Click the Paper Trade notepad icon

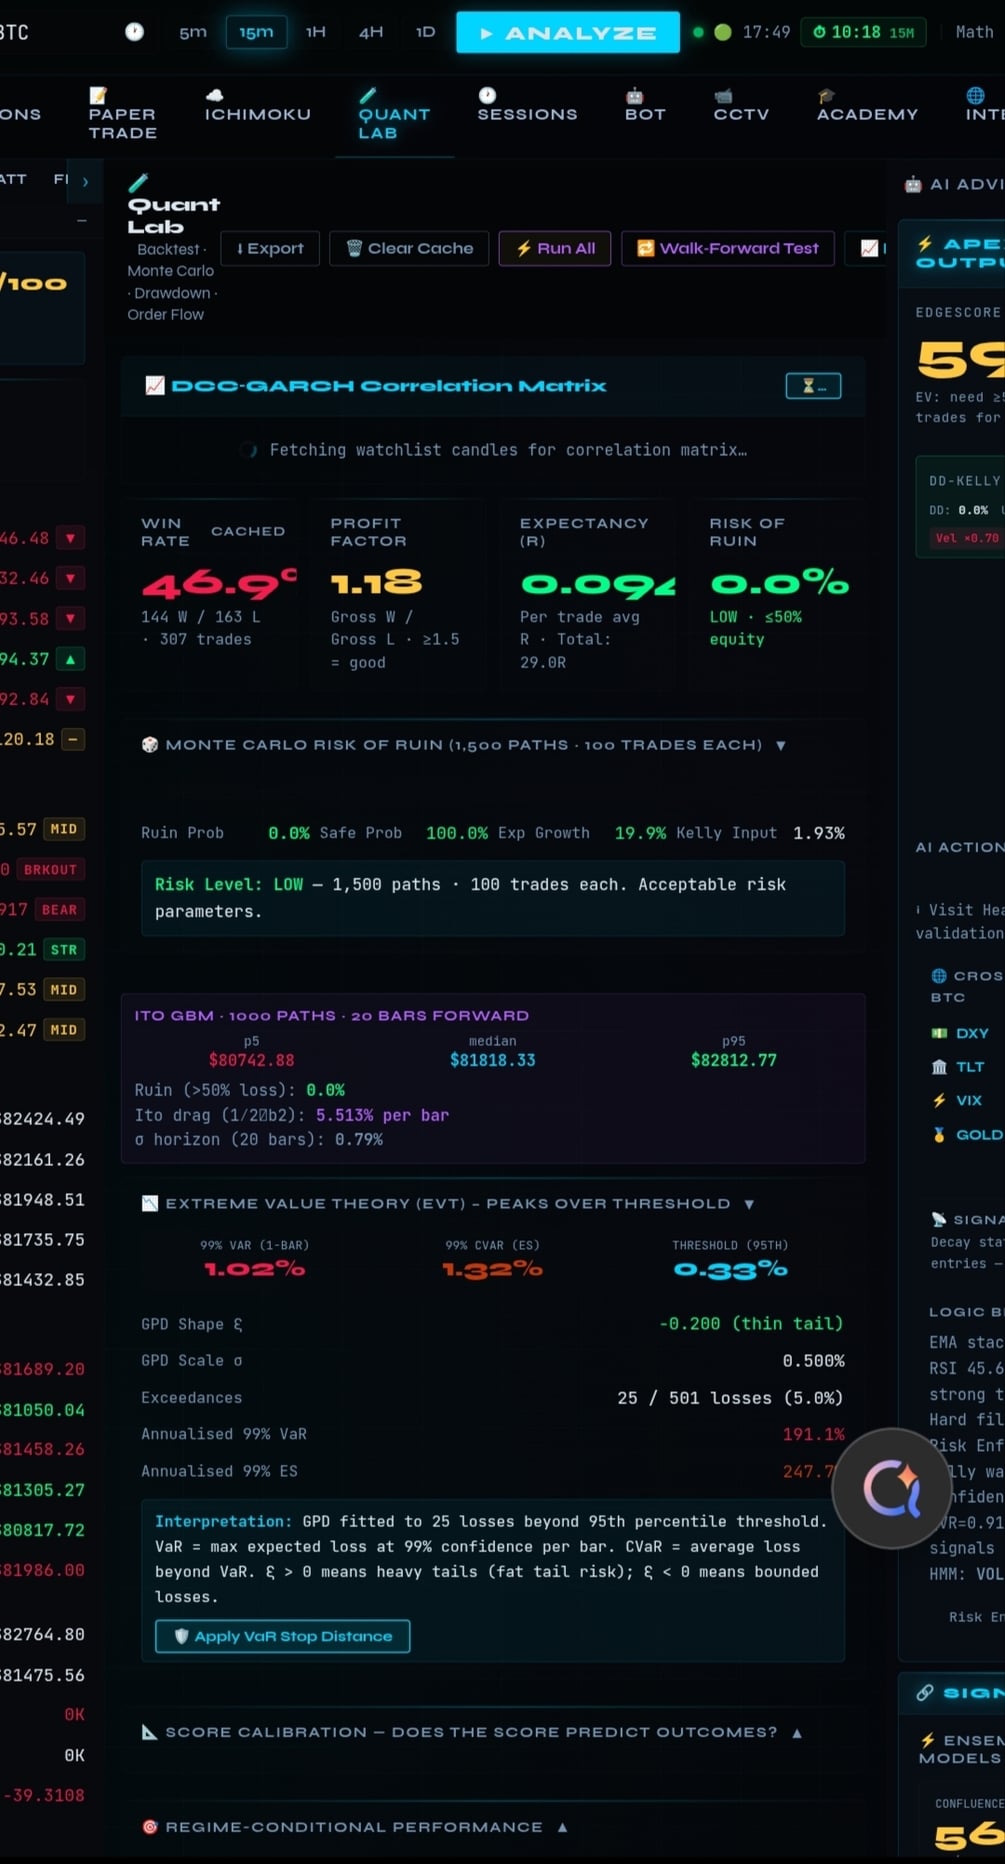coord(98,95)
